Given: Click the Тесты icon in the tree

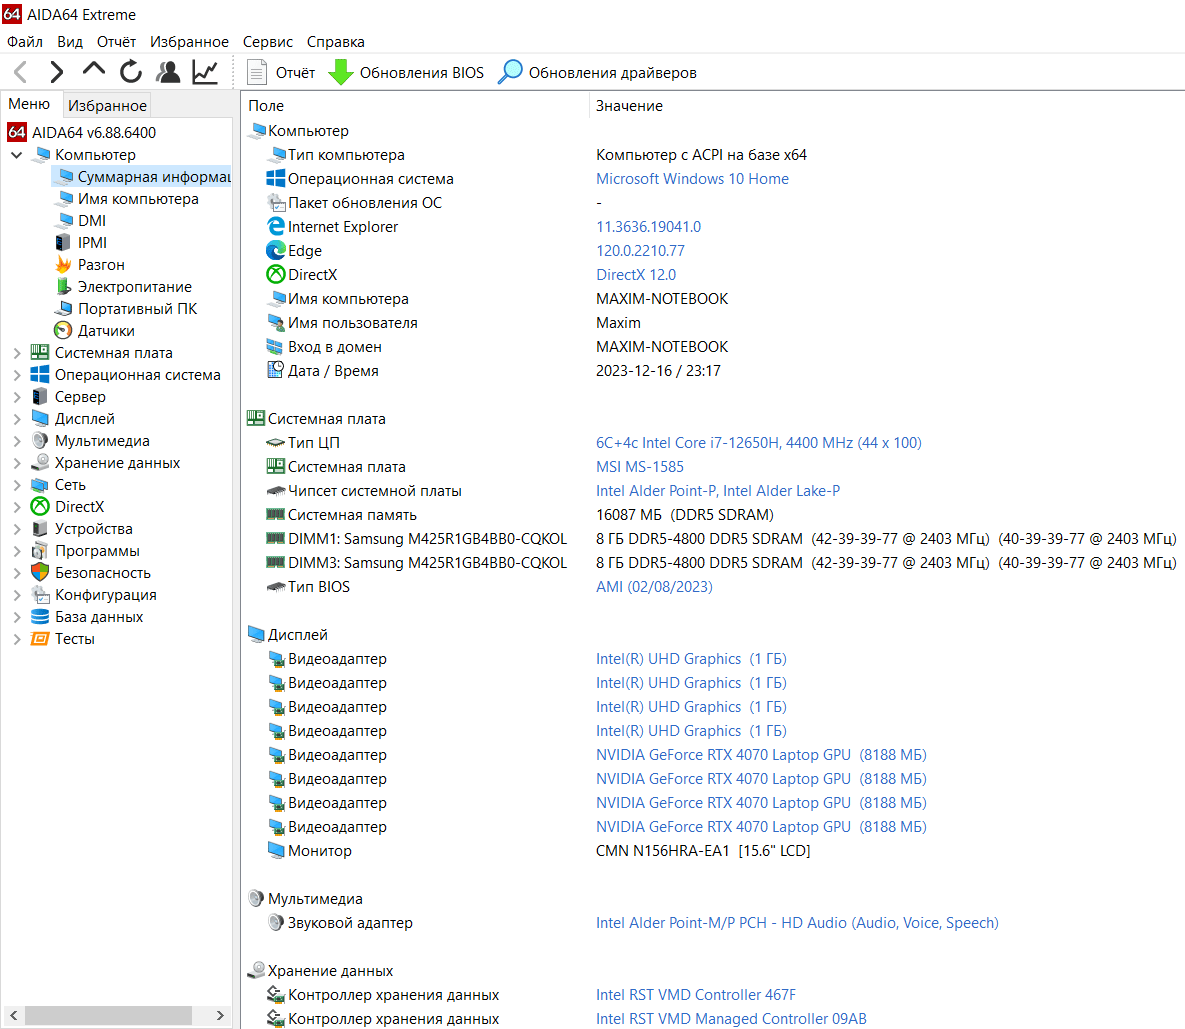Looking at the screenshot, I should [x=40, y=639].
